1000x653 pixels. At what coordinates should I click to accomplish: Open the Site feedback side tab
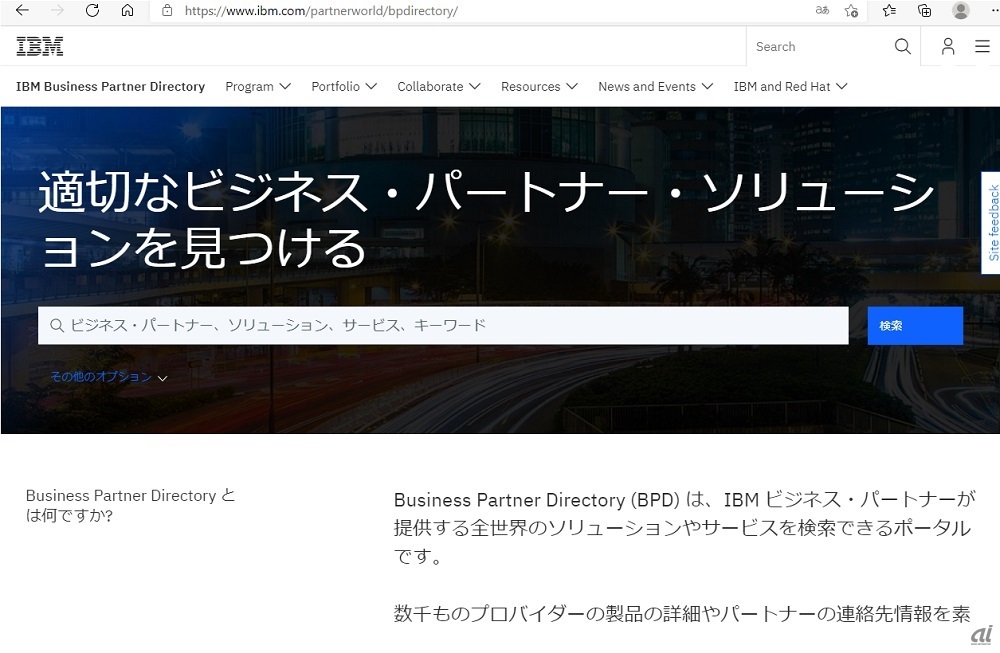click(x=990, y=223)
